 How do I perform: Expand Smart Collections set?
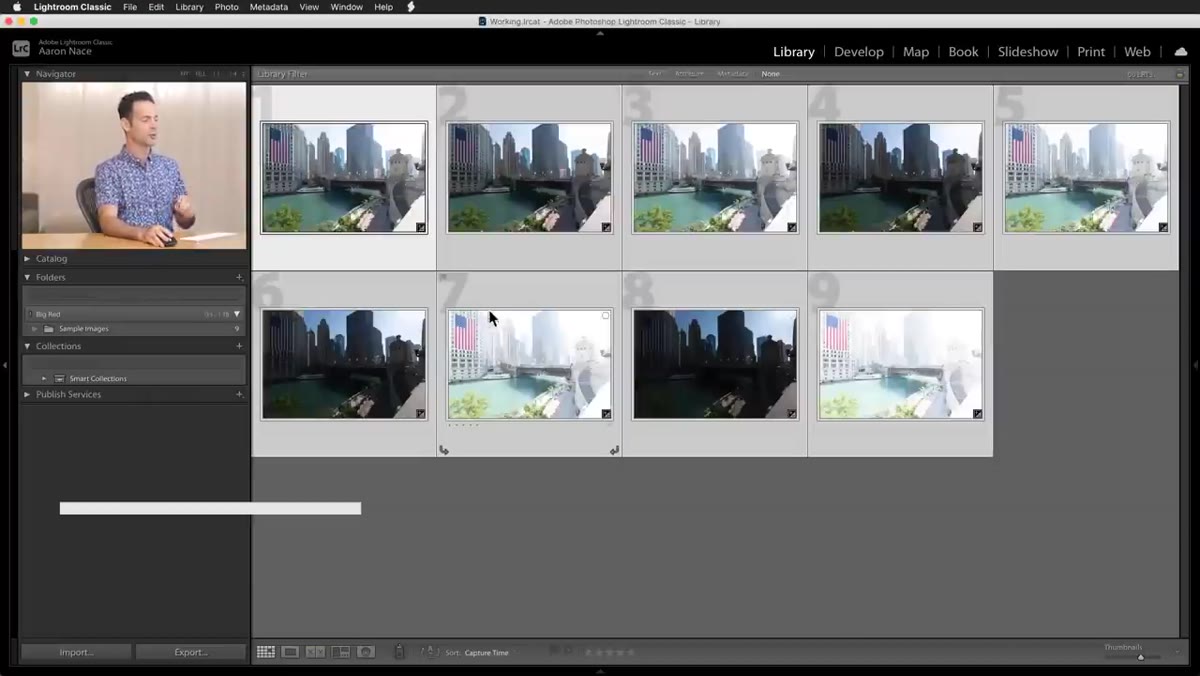click(44, 379)
